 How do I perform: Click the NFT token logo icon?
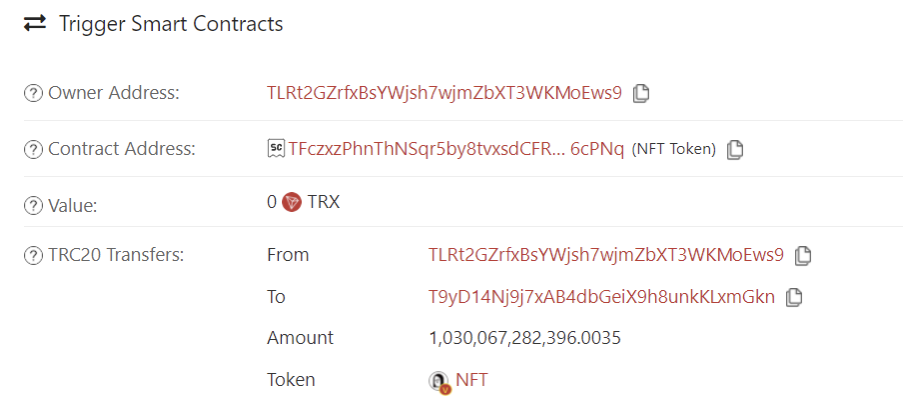click(439, 382)
